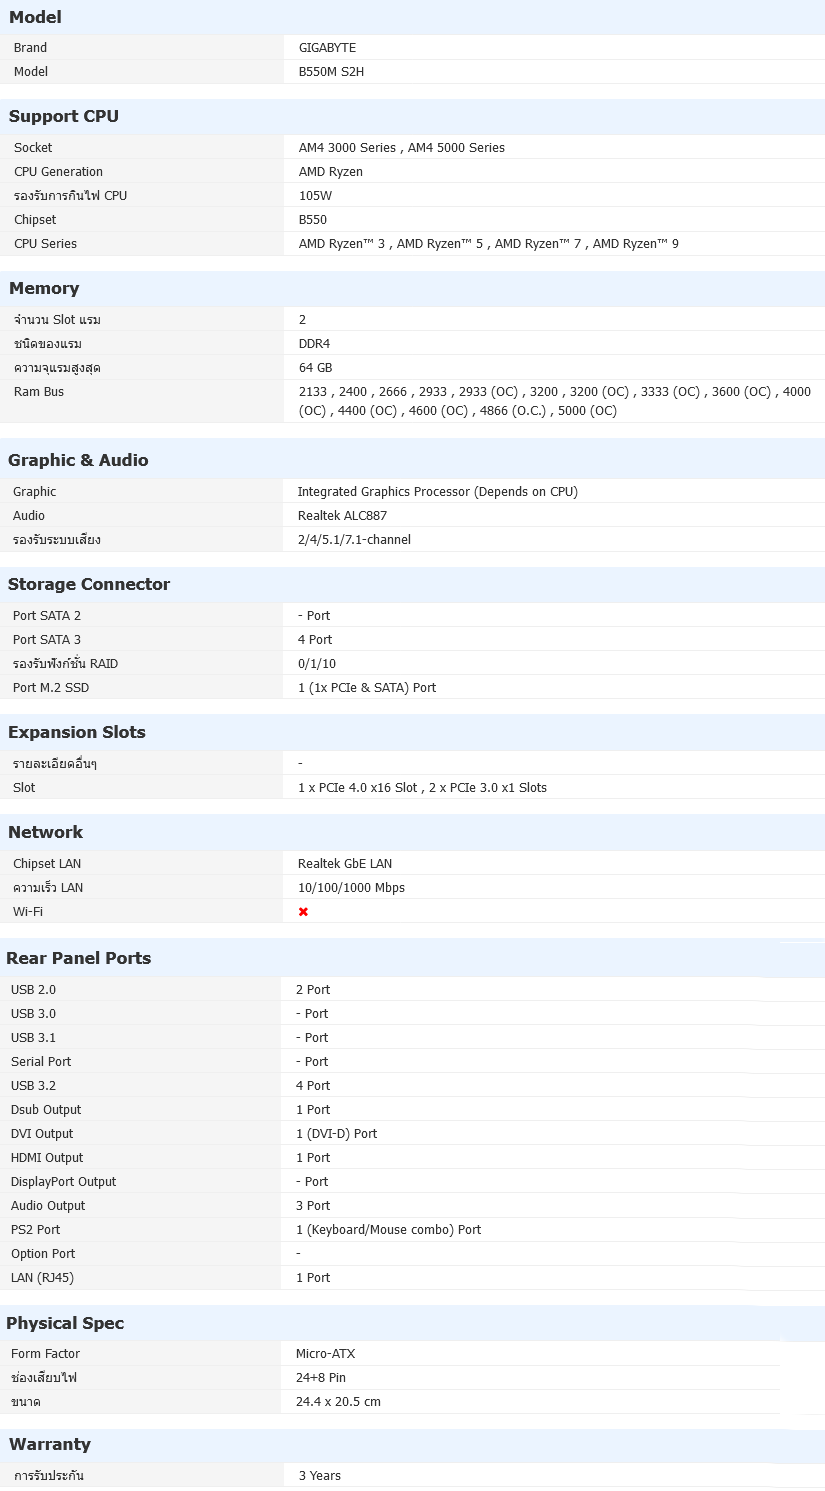Click the 'Chipset' row label
Image resolution: width=825 pixels, height=1491 pixels.
(x=35, y=220)
